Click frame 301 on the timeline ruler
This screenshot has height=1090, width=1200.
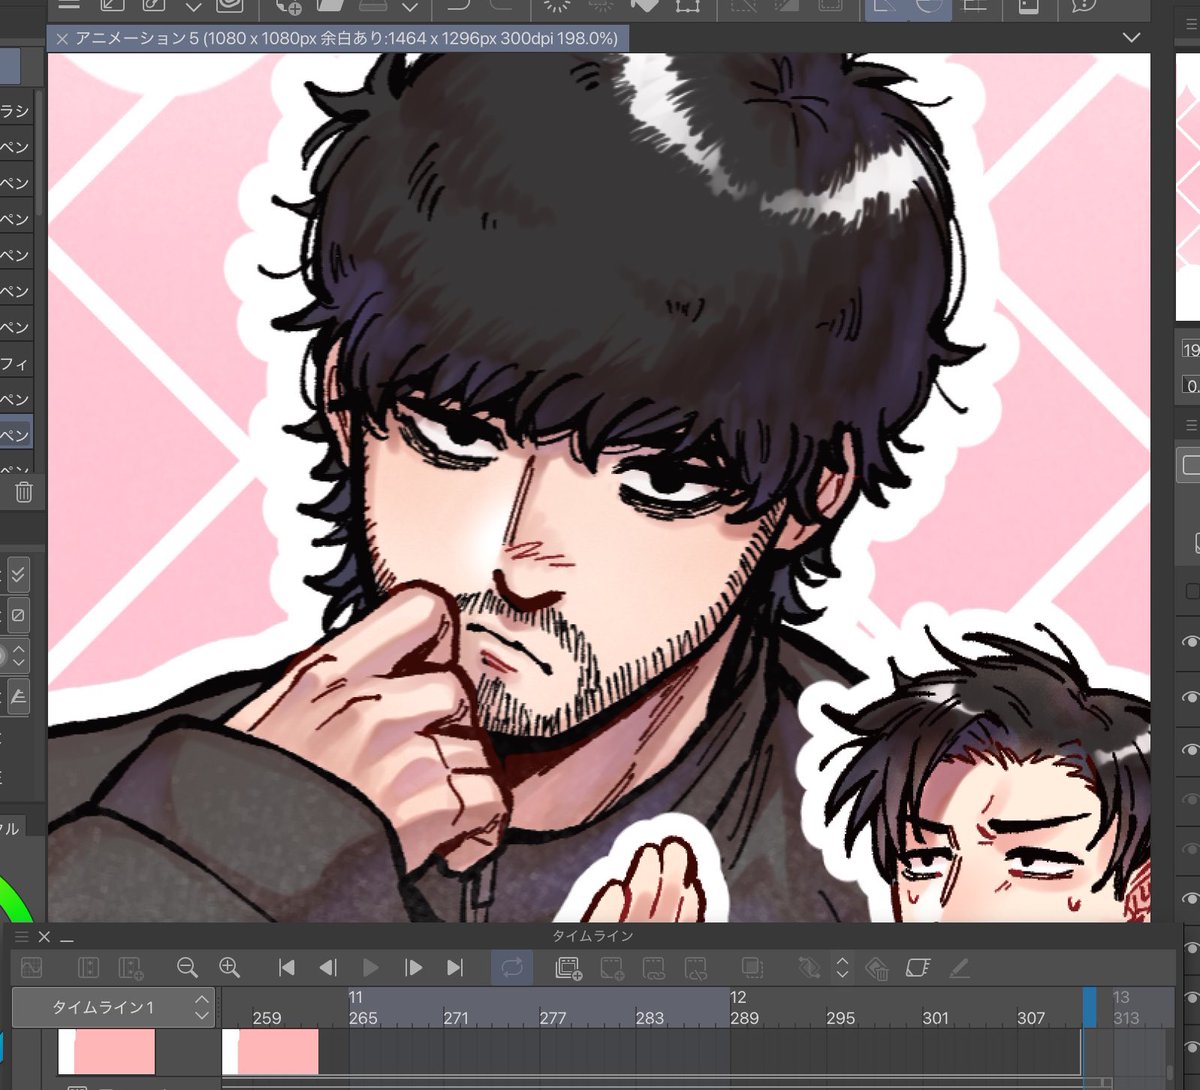935,1018
